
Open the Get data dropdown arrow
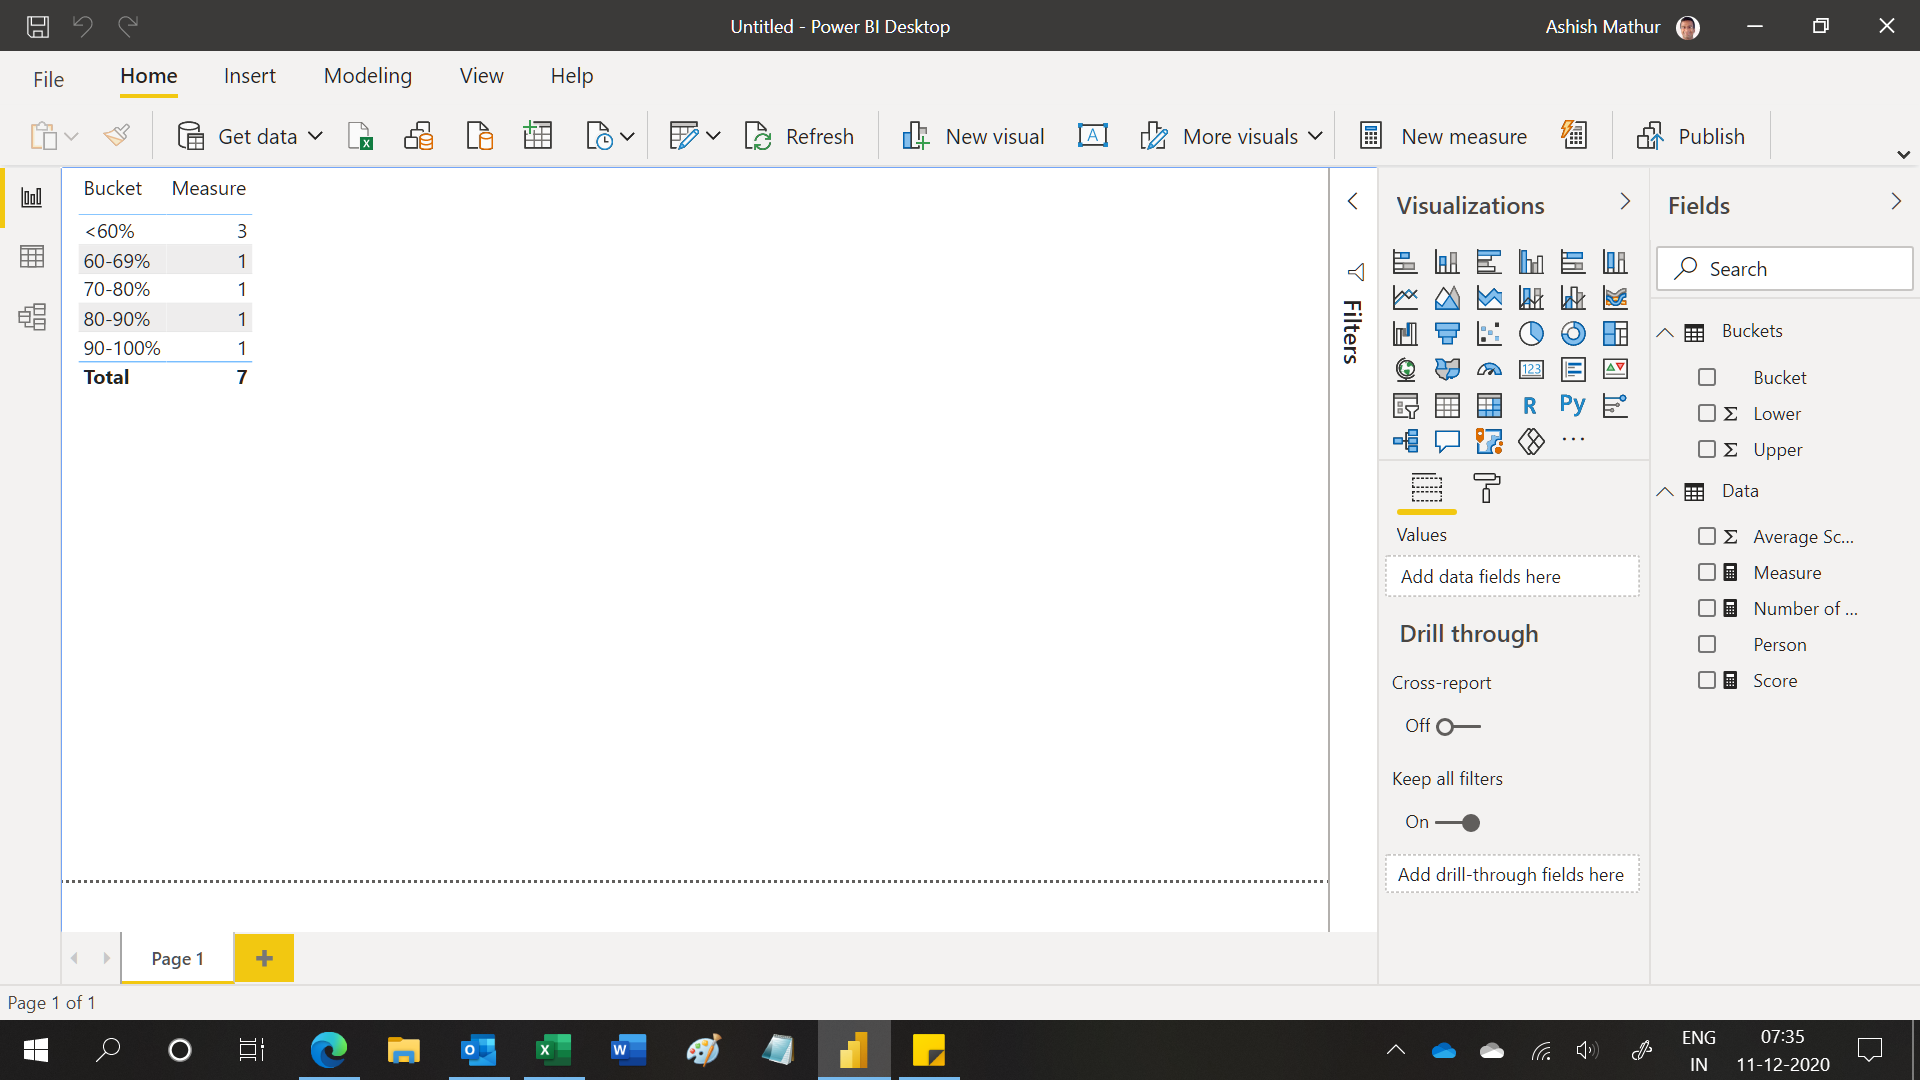[x=315, y=136]
